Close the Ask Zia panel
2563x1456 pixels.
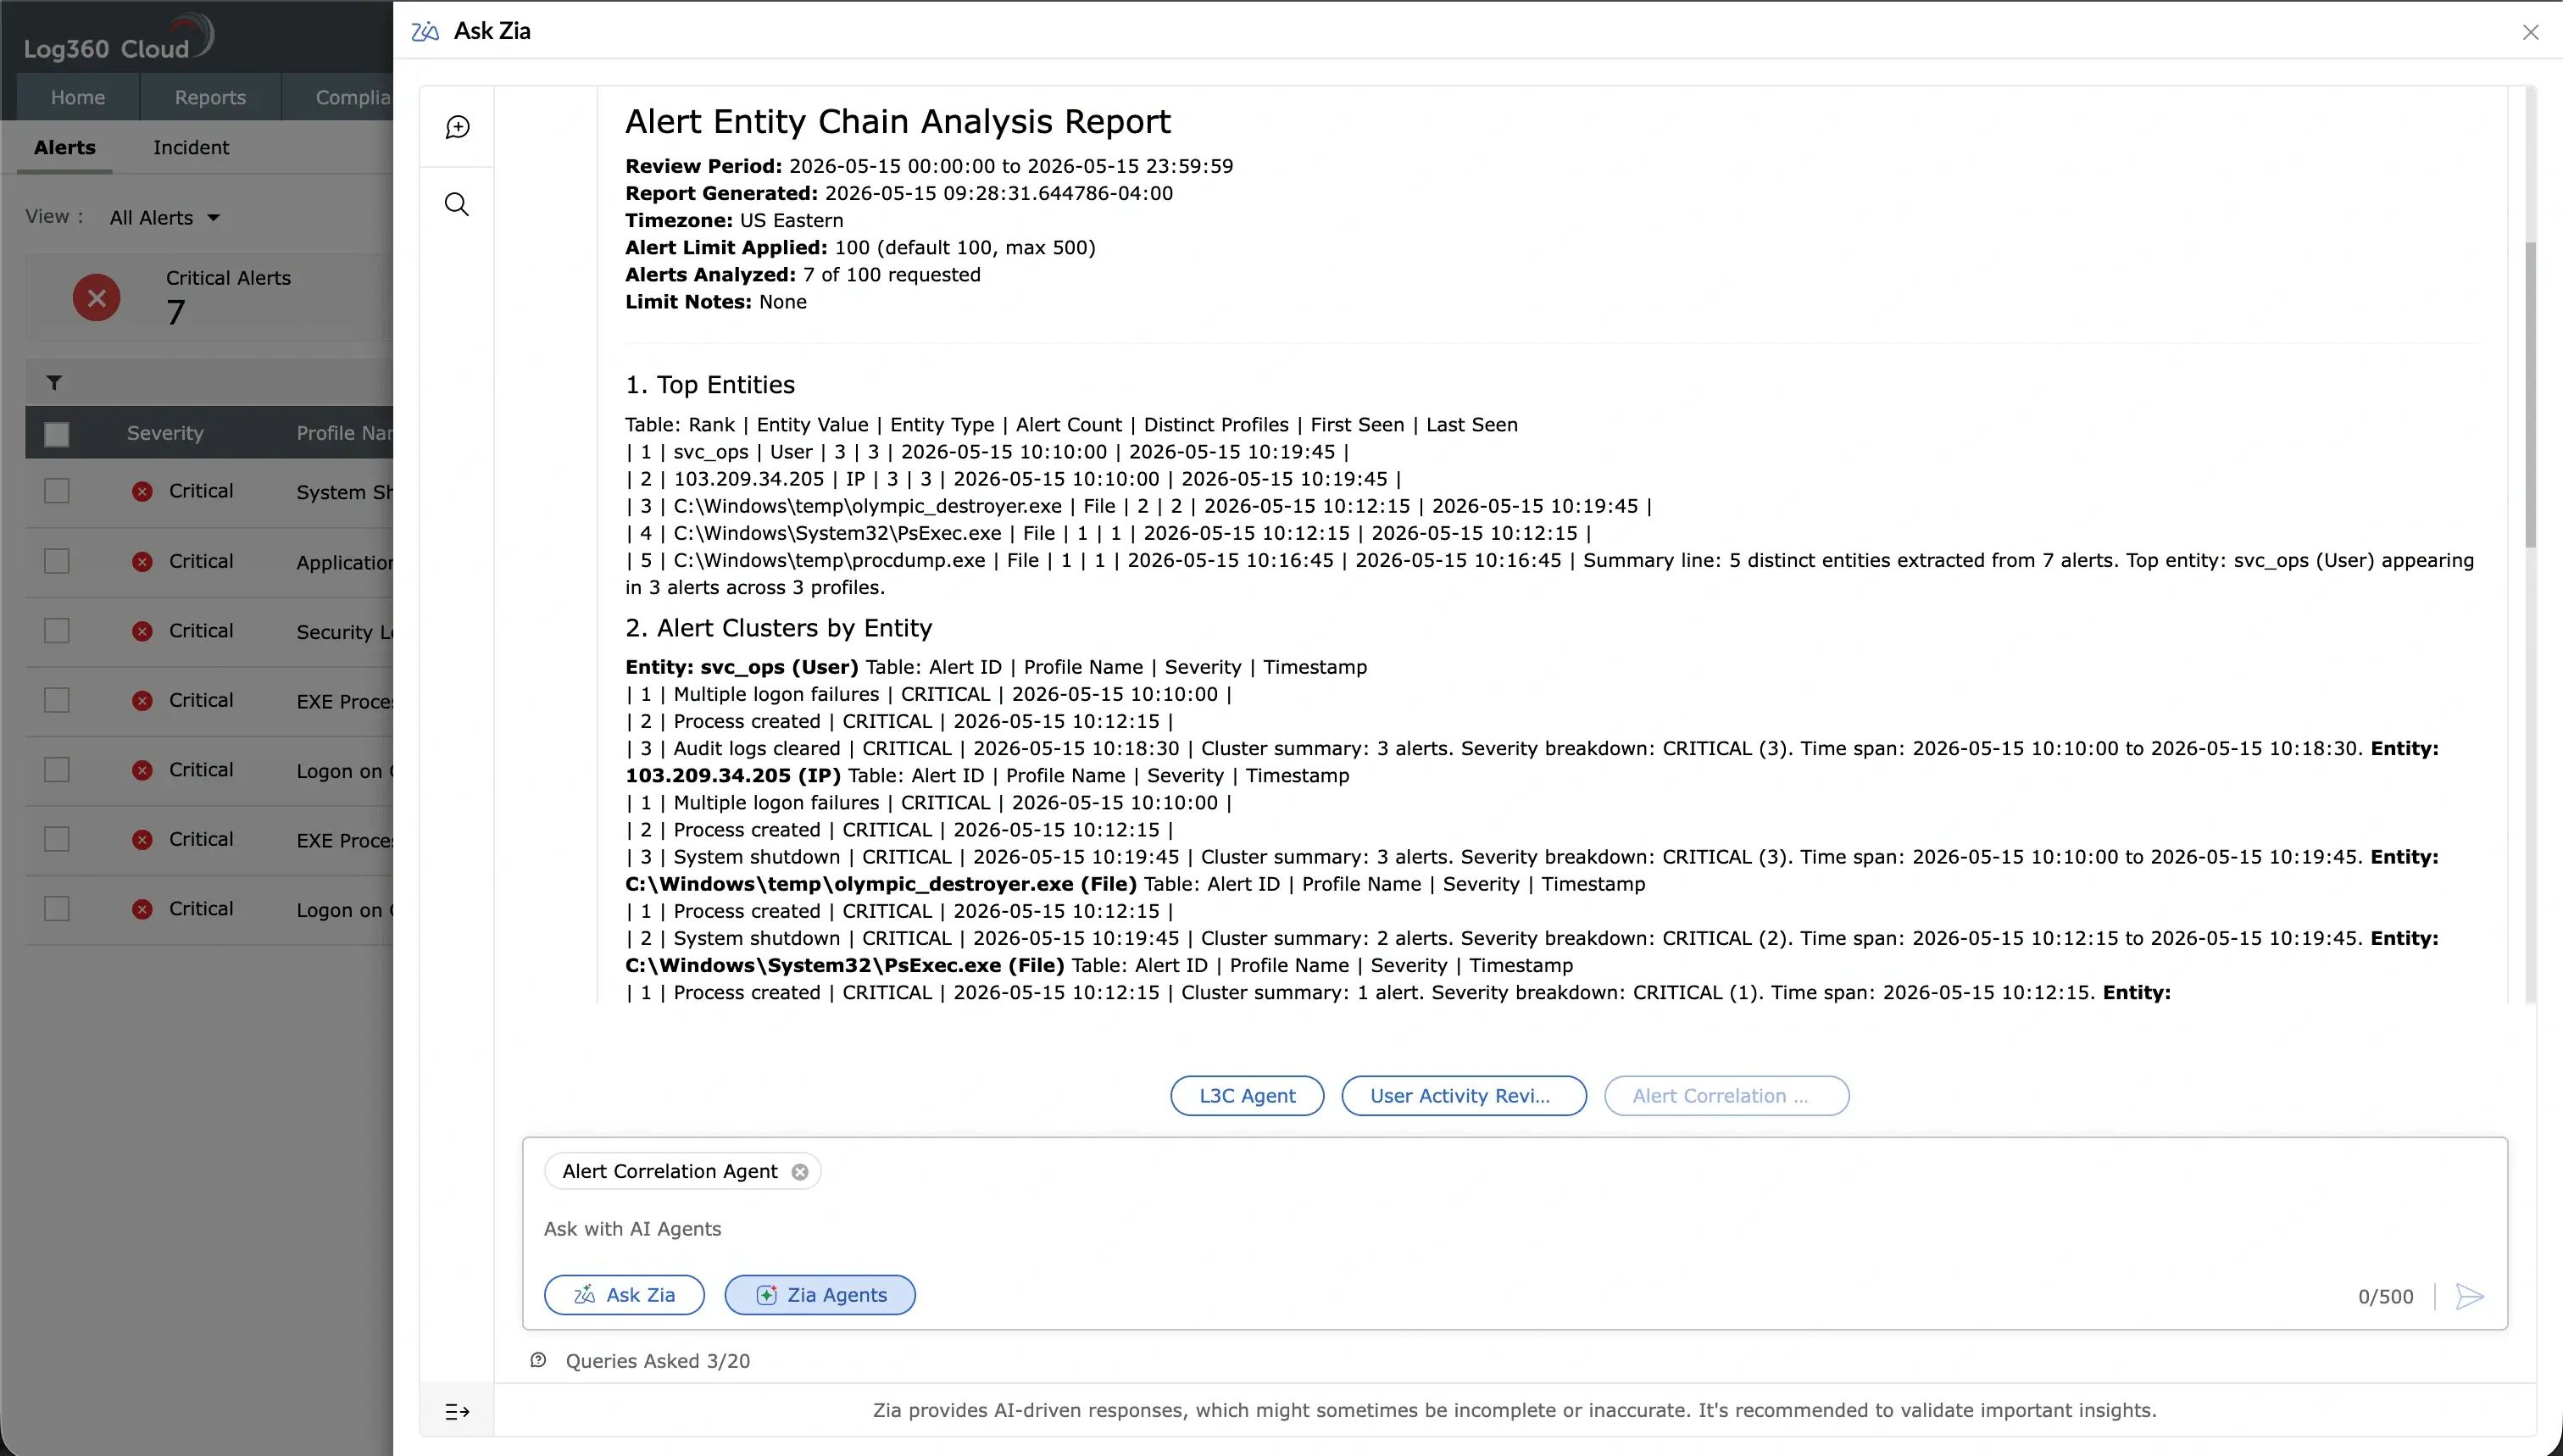(x=2530, y=32)
